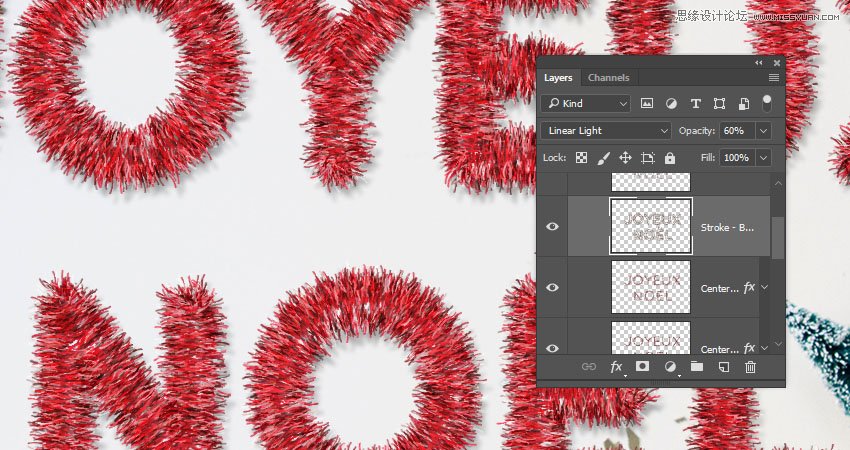Click the lock image pixels brush icon
Viewport: 850px width, 450px height.
point(603,158)
